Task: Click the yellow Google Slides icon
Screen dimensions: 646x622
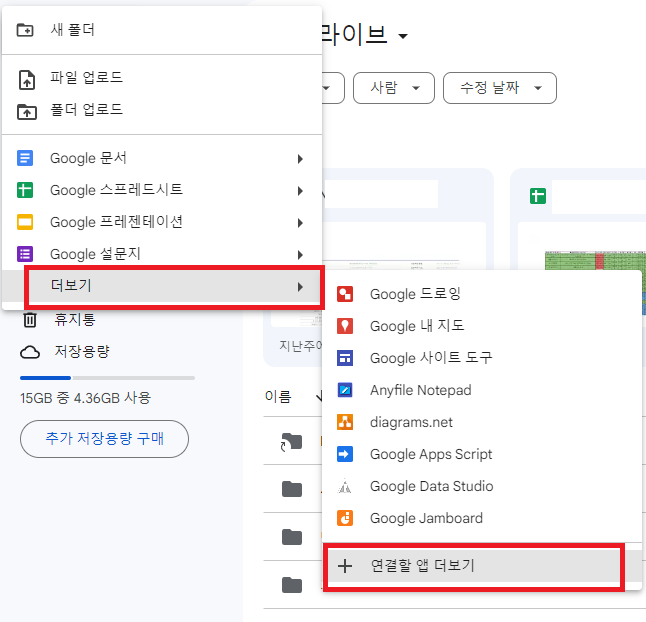Action: pos(25,222)
